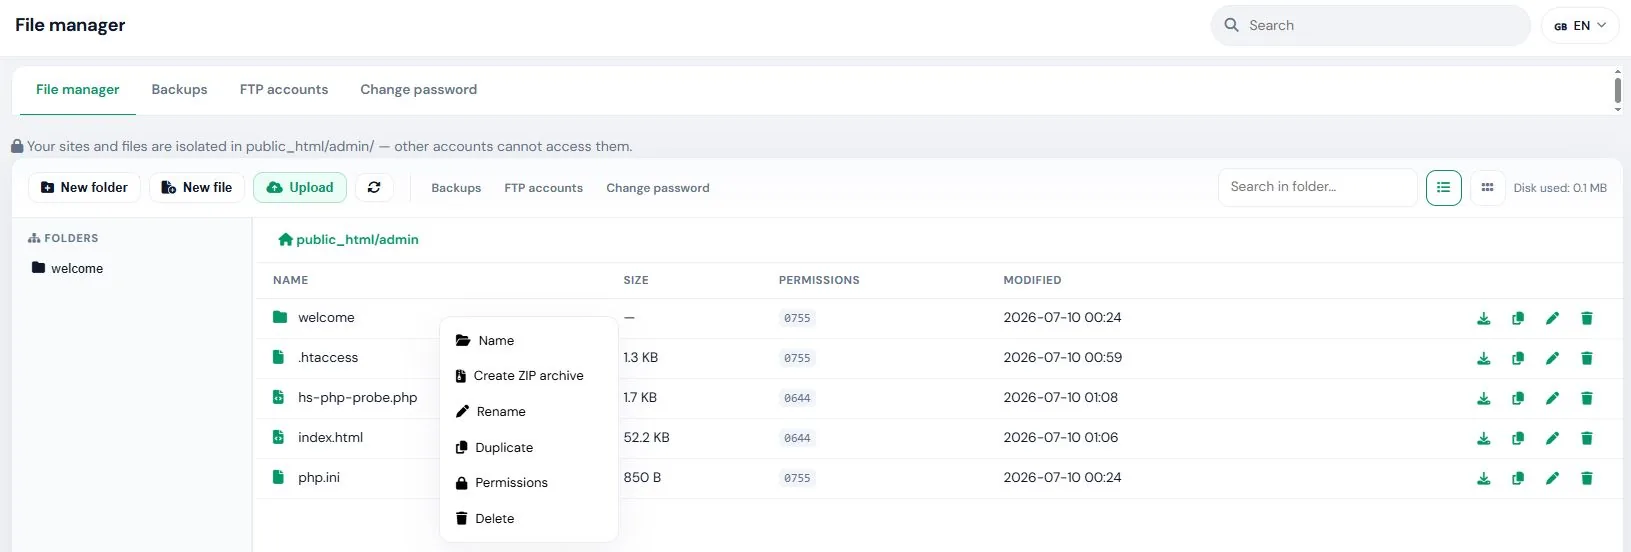The height and width of the screenshot is (552, 1631).
Task: Create a New file
Action: (197, 187)
